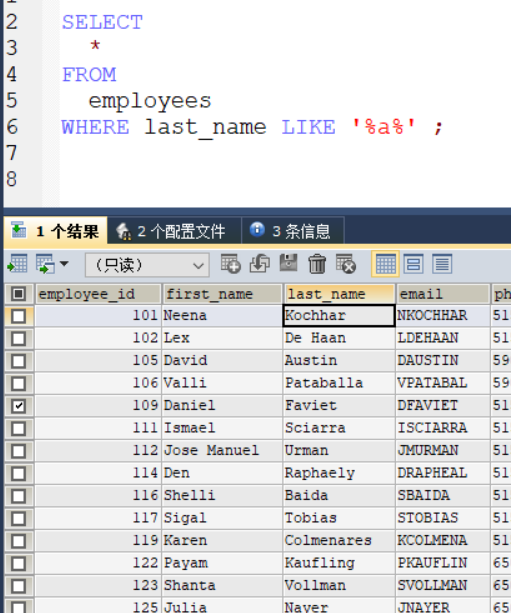The height and width of the screenshot is (613, 511).
Task: Click the delete row trash icon
Action: point(317,264)
